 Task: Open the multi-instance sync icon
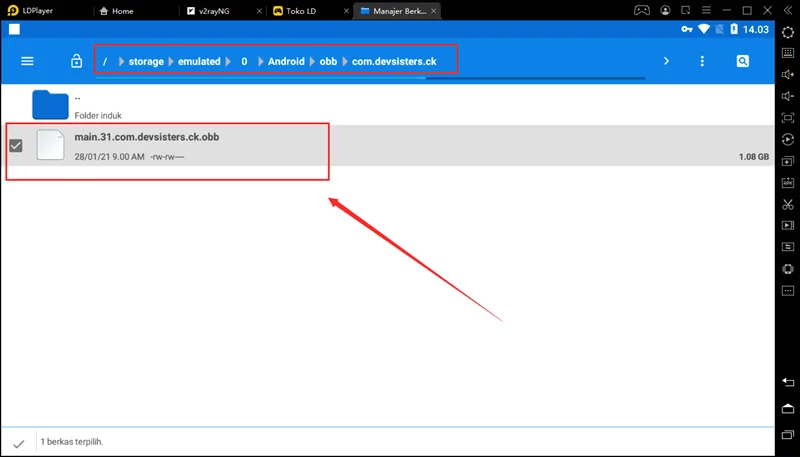click(x=788, y=161)
